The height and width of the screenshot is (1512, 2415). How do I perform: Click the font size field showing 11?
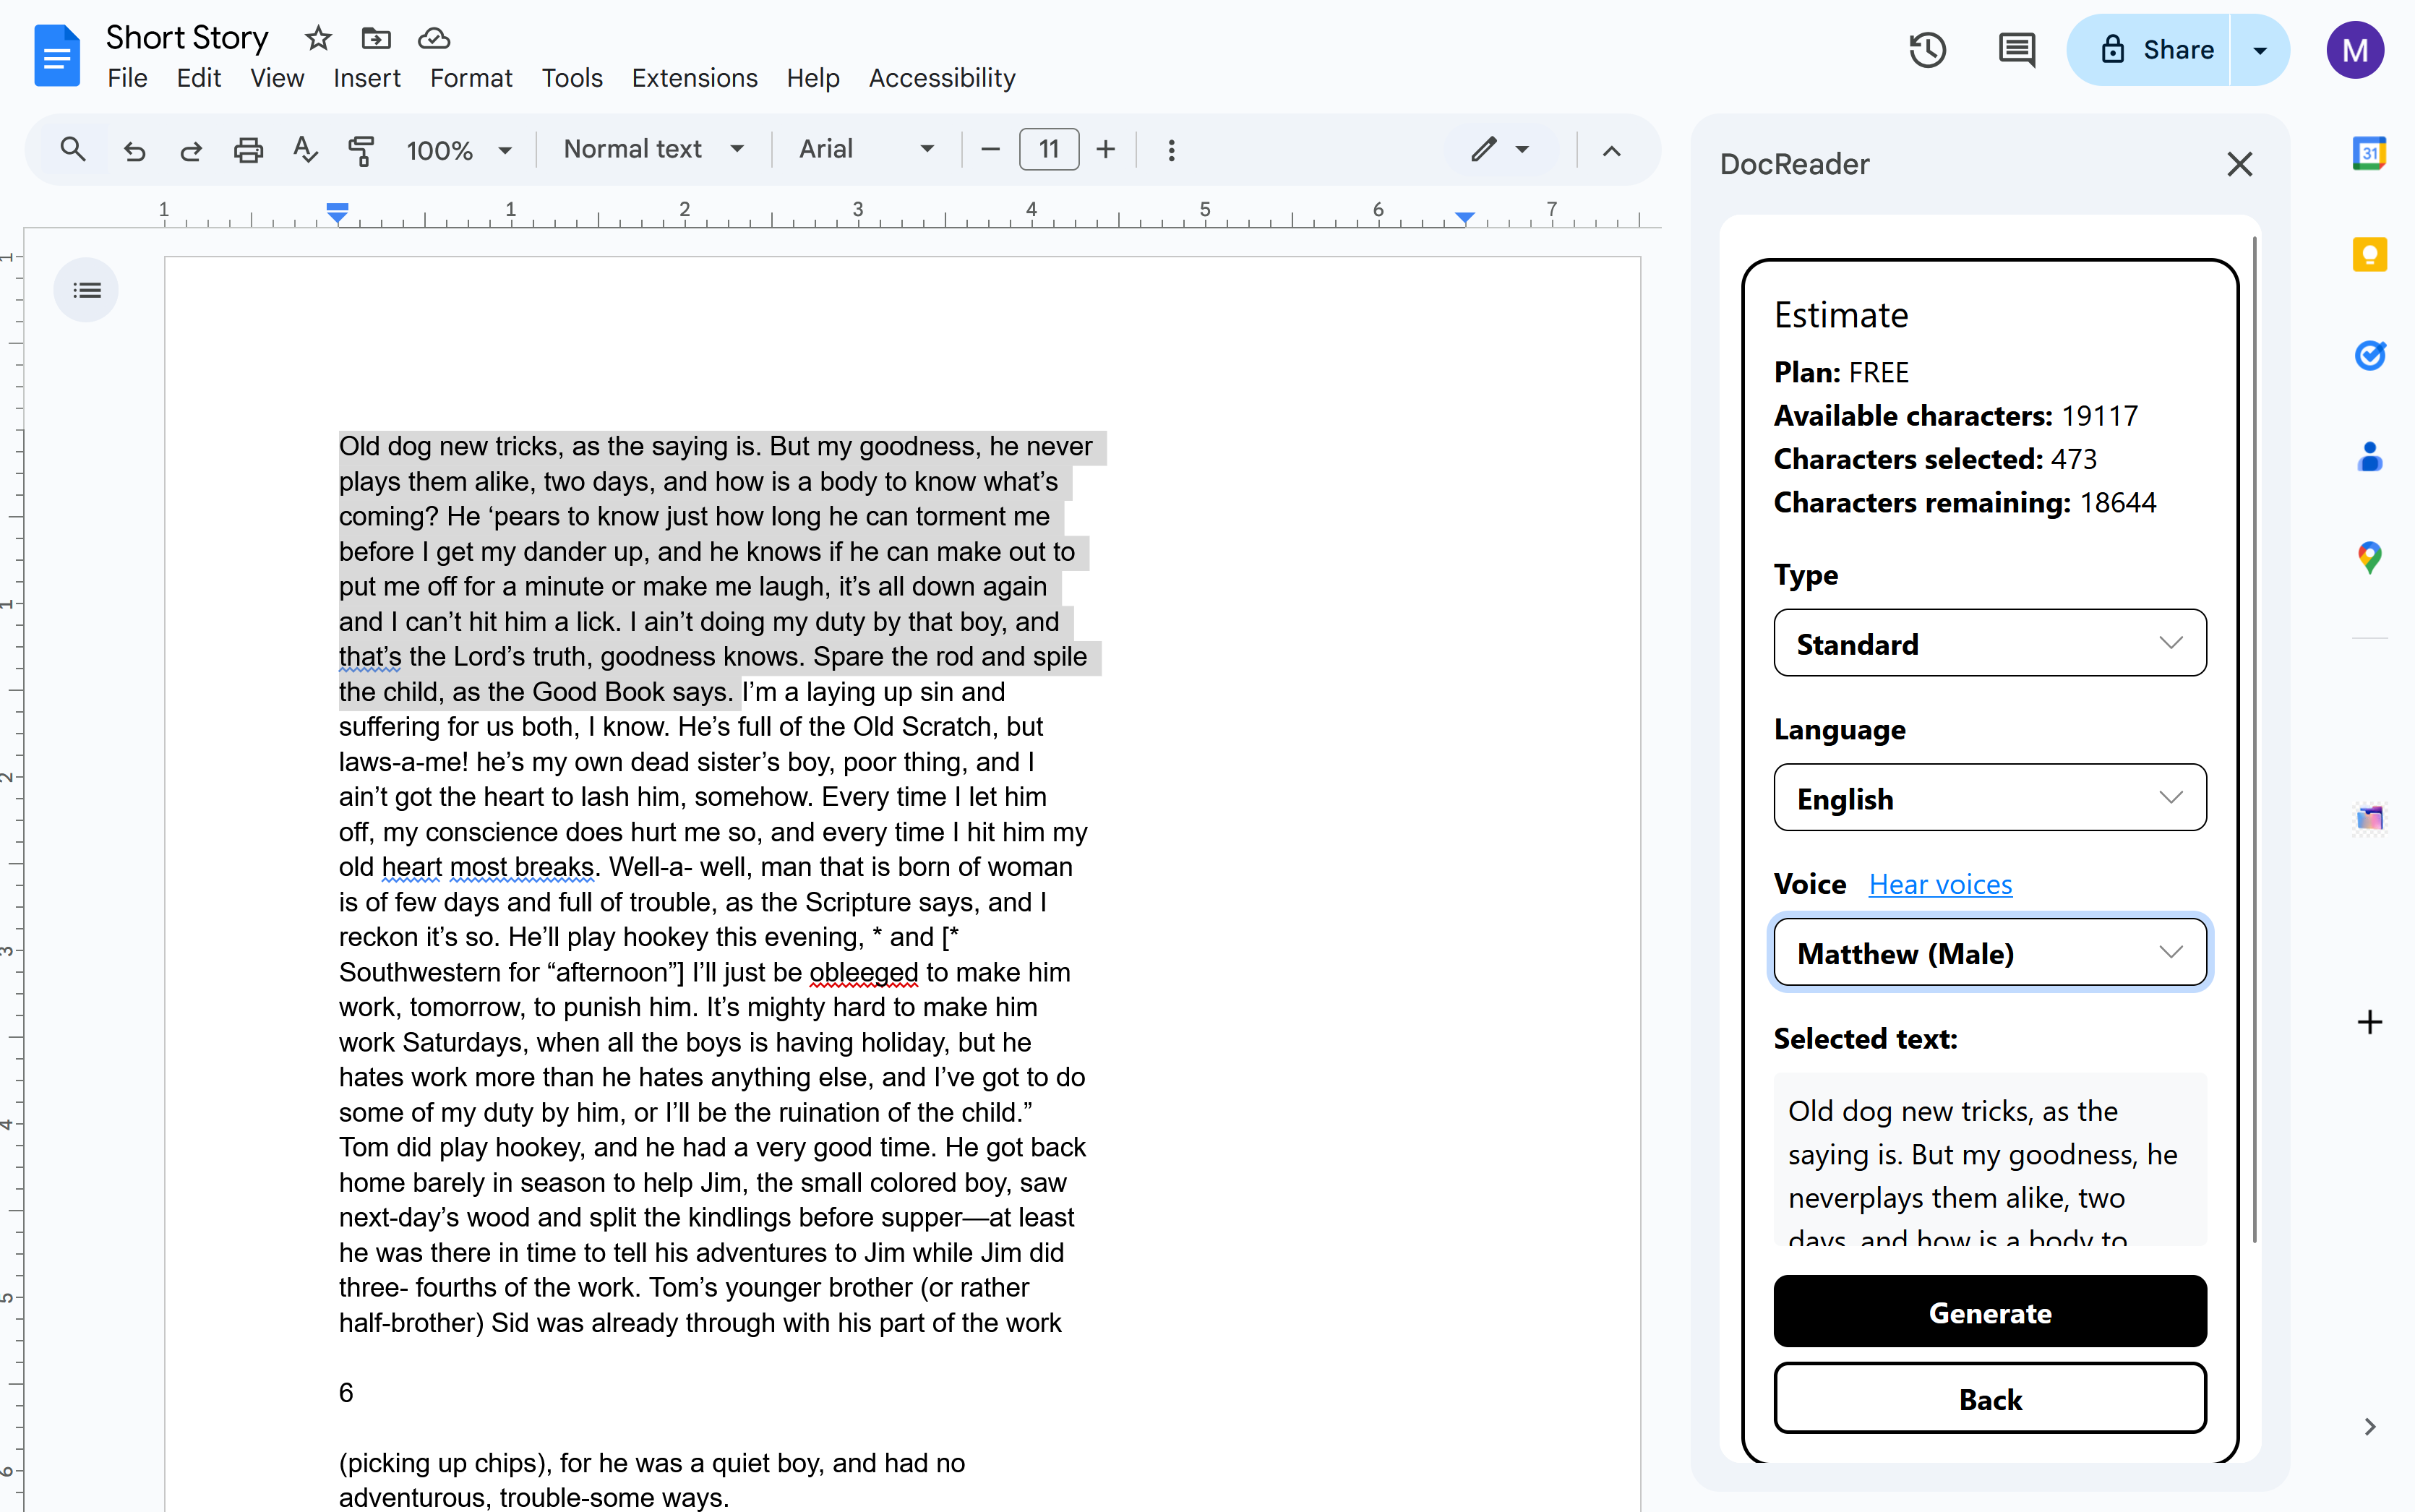[1048, 150]
